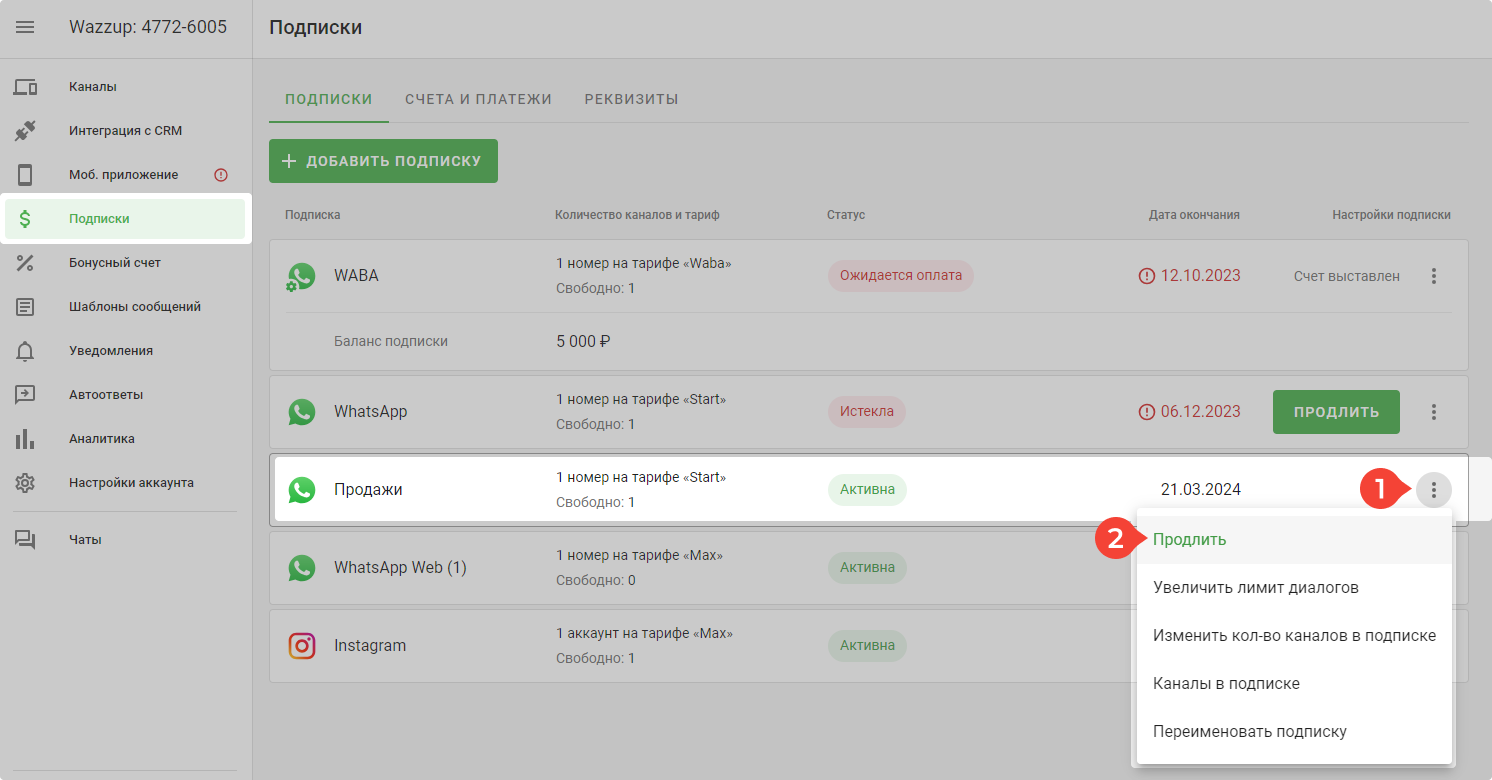1492x780 pixels.
Task: Open three-dot menu for WhatsApp subscription
Action: coord(1433,412)
